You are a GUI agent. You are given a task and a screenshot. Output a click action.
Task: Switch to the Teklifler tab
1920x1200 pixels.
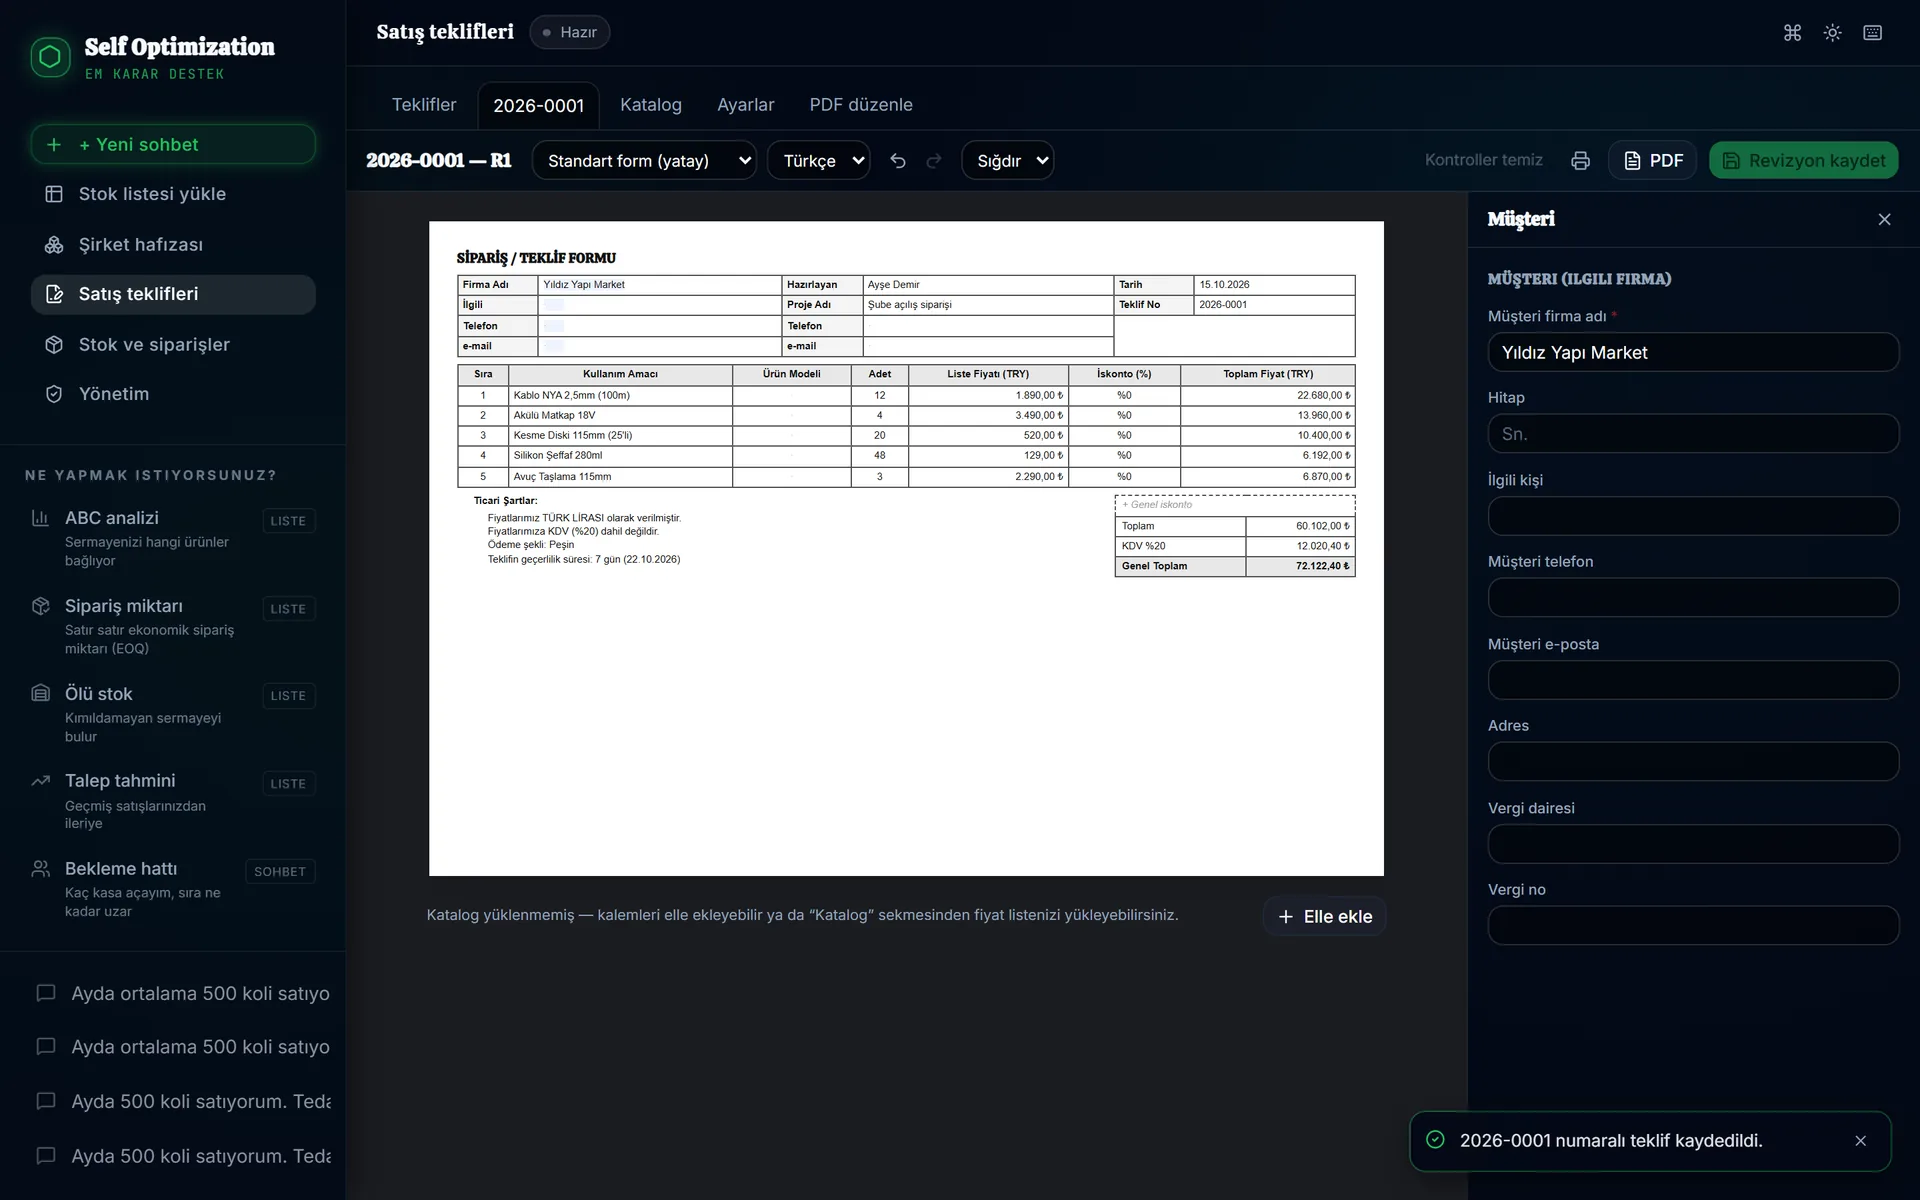click(x=424, y=105)
